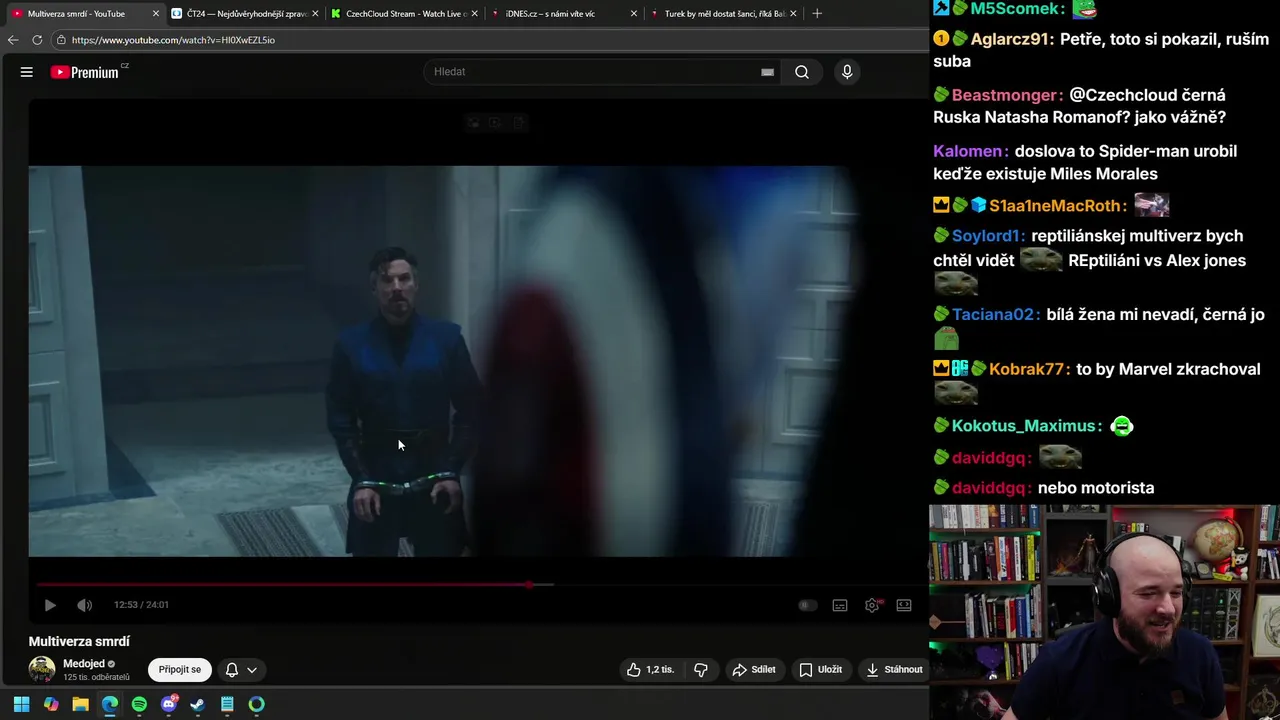
Task: Toggle the autoplay switch in the player
Action: (807, 605)
